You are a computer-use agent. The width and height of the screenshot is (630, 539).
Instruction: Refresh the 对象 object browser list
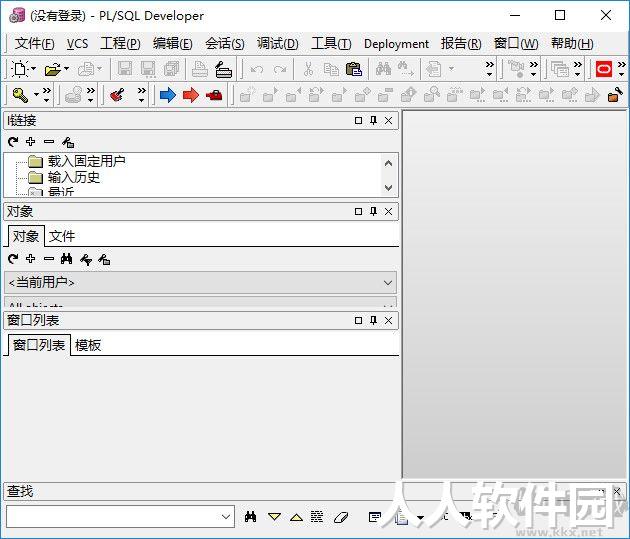click(x=13, y=259)
